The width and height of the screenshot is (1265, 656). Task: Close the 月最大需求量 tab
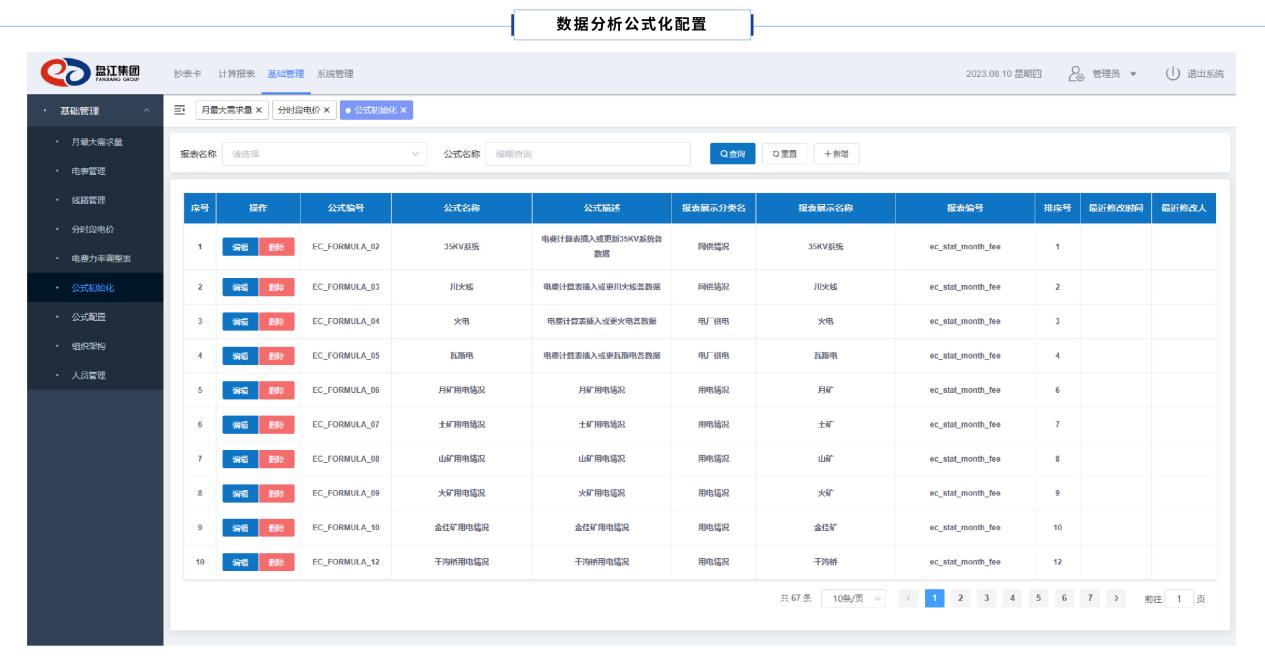pyautogui.click(x=259, y=109)
